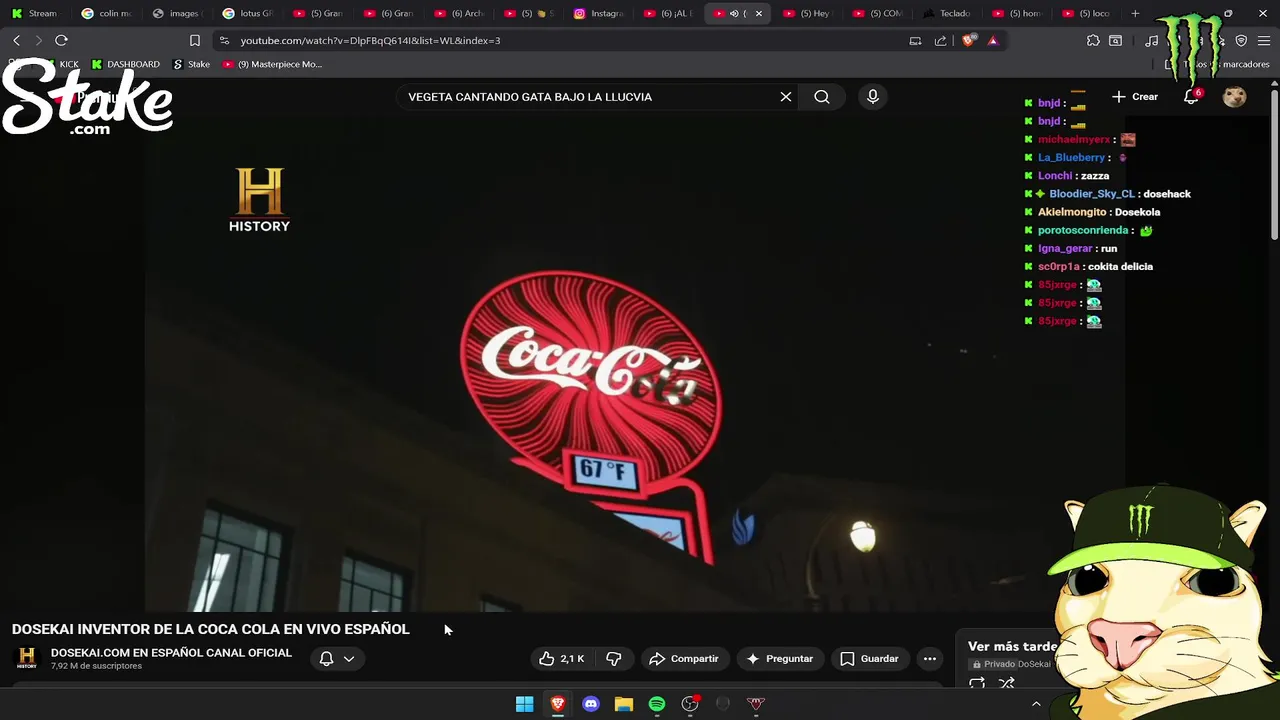Open the share icon in the address bar
The height and width of the screenshot is (720, 1280).
click(x=940, y=41)
